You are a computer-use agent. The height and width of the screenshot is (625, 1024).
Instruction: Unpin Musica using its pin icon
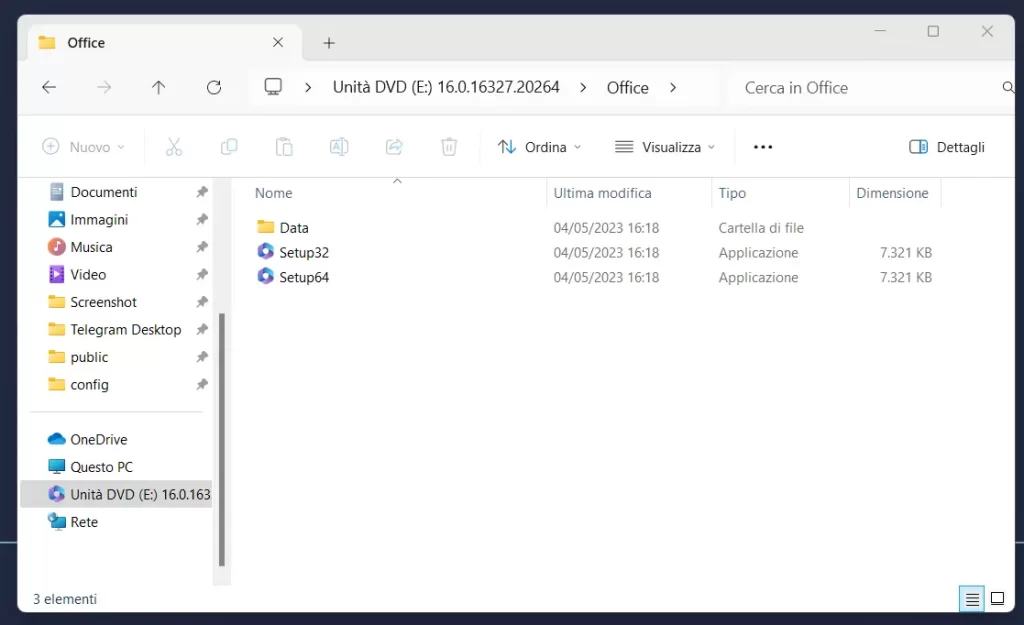tap(202, 247)
